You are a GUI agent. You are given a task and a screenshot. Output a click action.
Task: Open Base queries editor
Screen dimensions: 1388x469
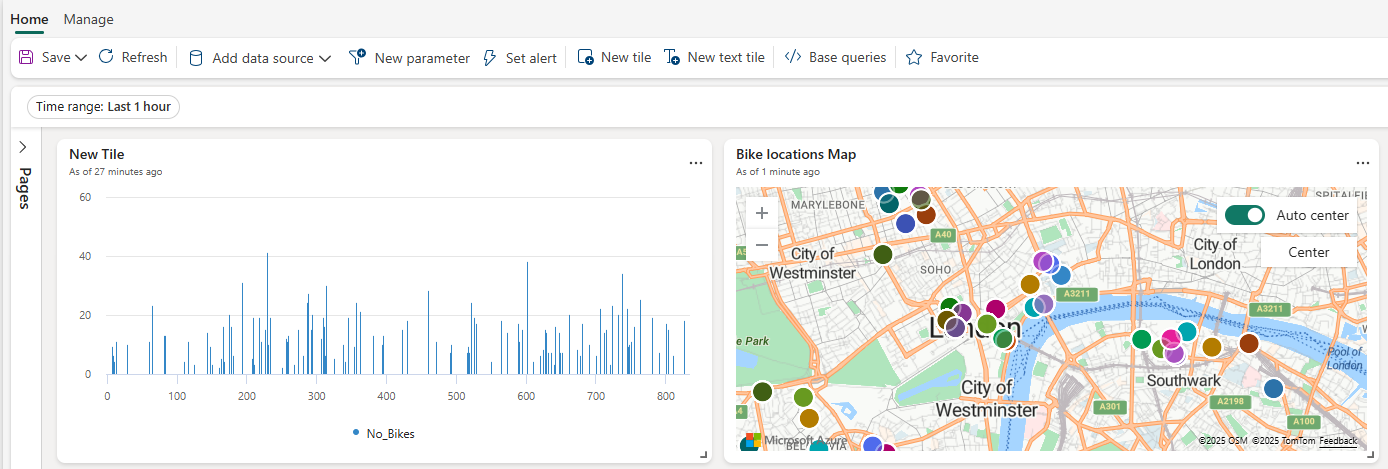coord(835,58)
